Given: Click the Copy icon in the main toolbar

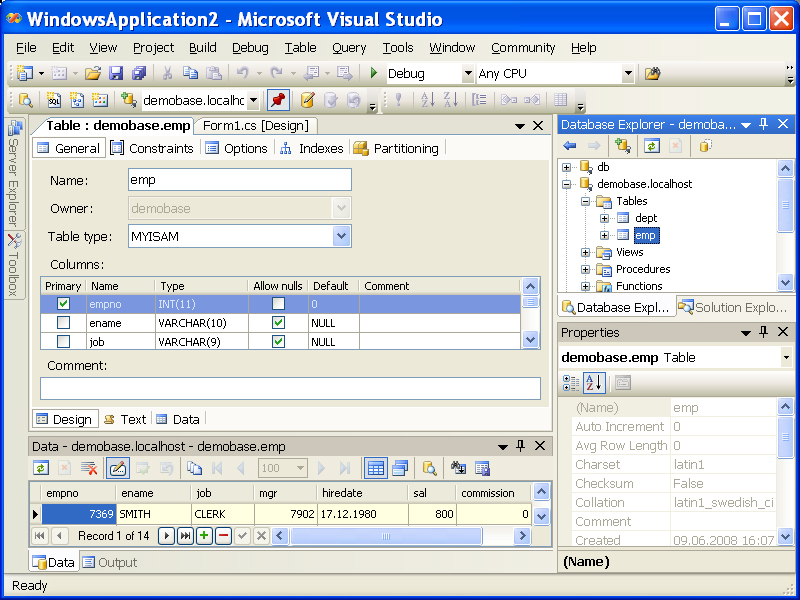Looking at the screenshot, I should pyautogui.click(x=190, y=73).
